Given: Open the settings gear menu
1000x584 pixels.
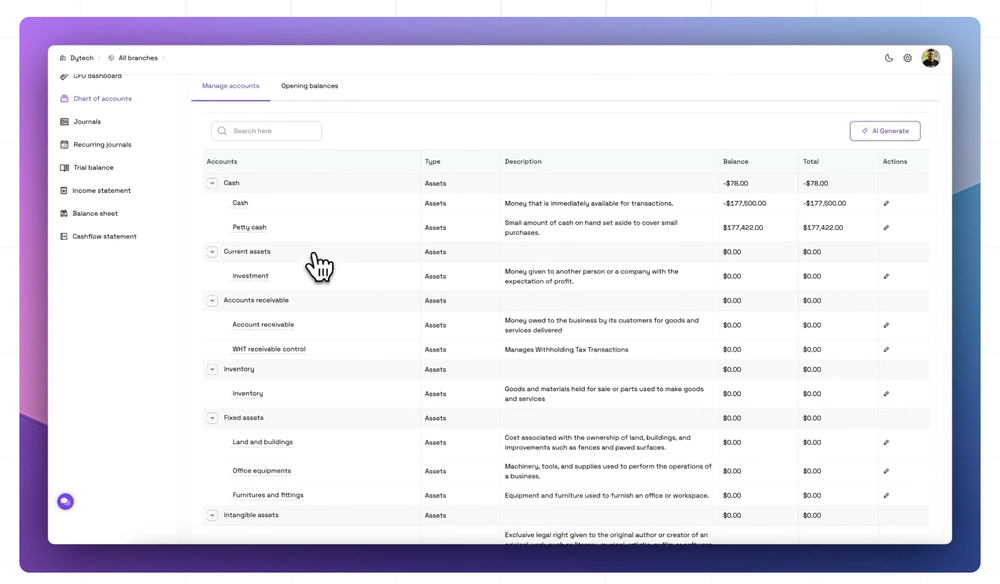Looking at the screenshot, I should click(908, 57).
